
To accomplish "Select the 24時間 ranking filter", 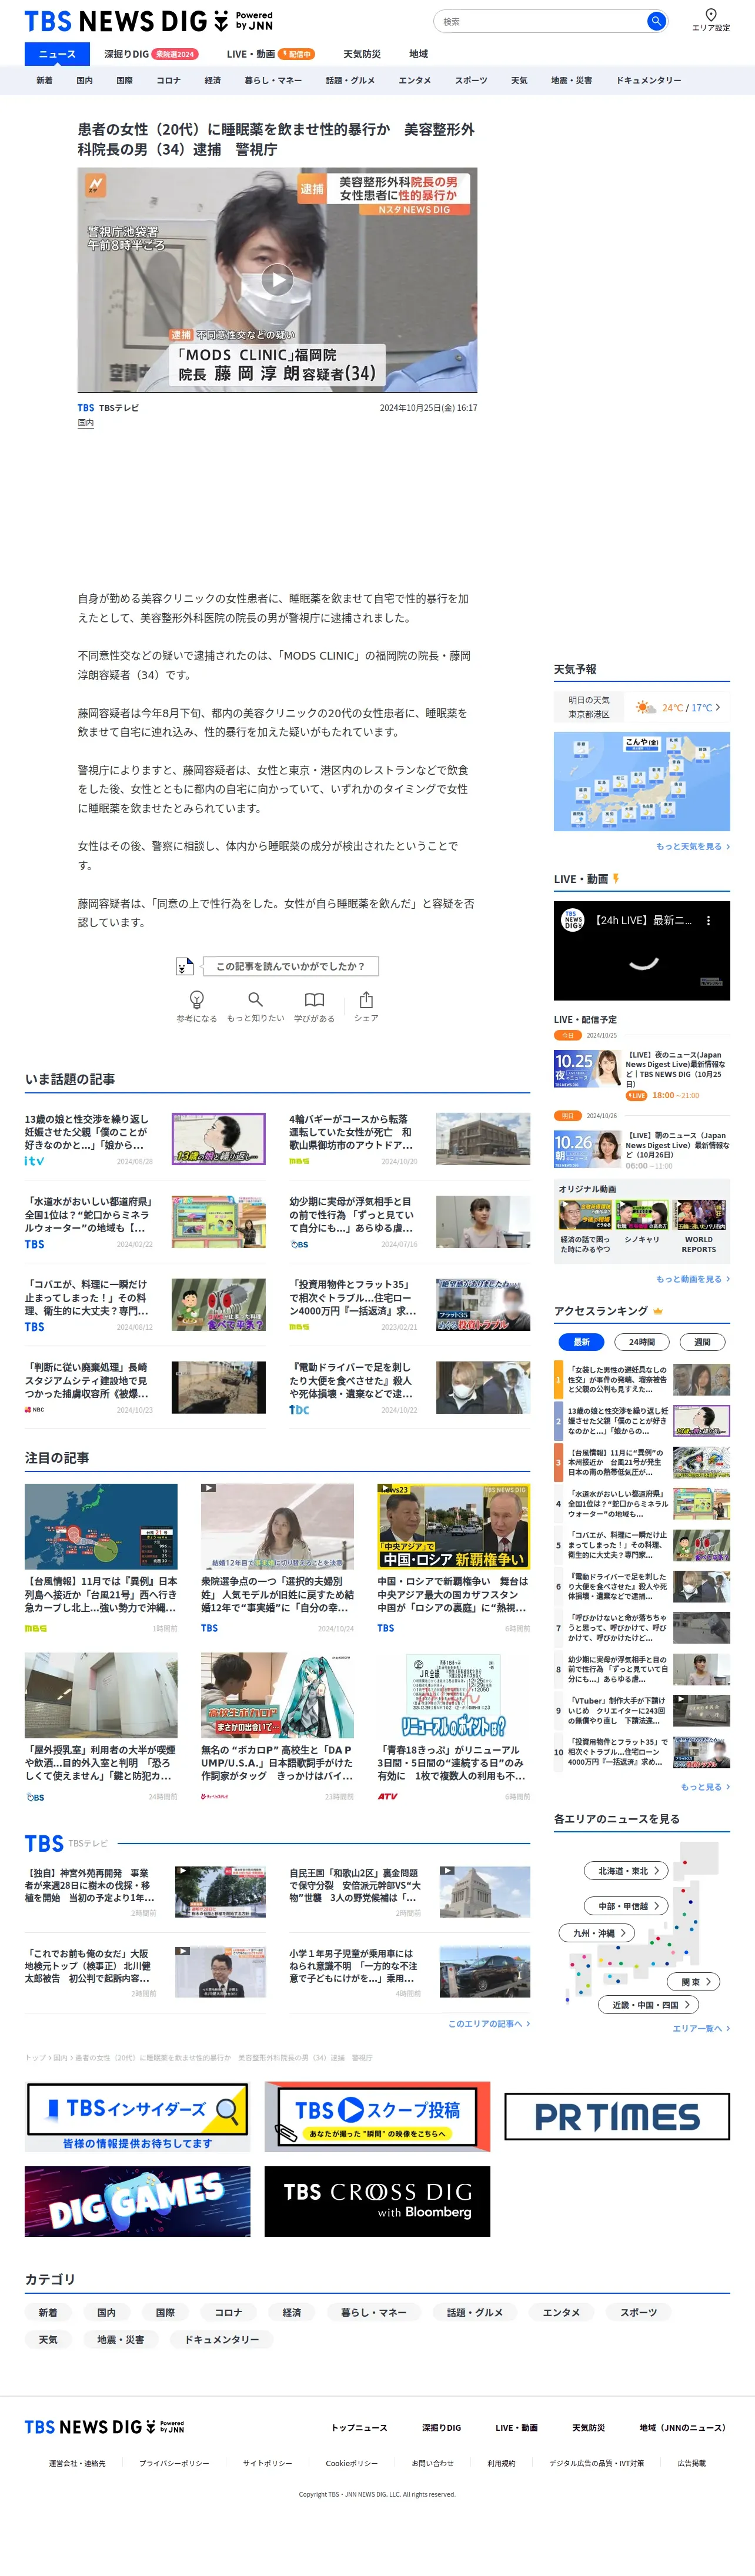I will (642, 1342).
